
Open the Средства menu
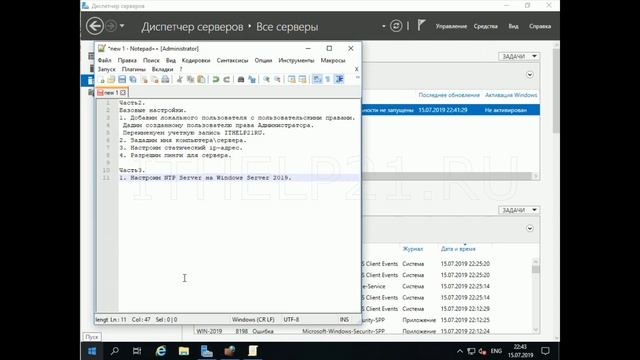point(485,26)
